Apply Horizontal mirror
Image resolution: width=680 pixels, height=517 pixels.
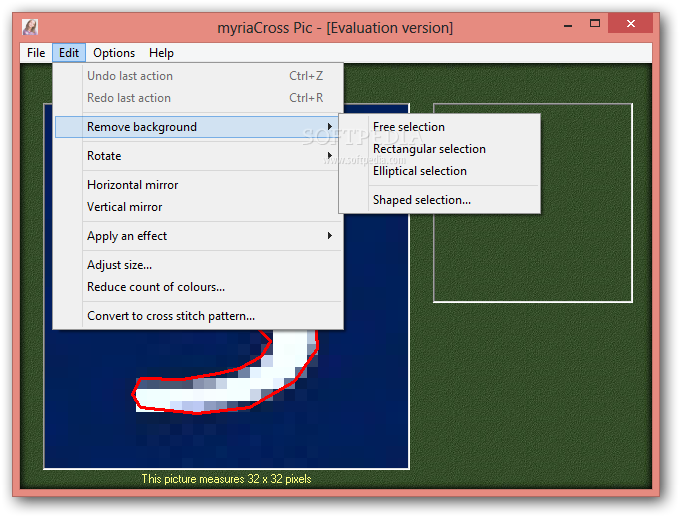(198, 185)
